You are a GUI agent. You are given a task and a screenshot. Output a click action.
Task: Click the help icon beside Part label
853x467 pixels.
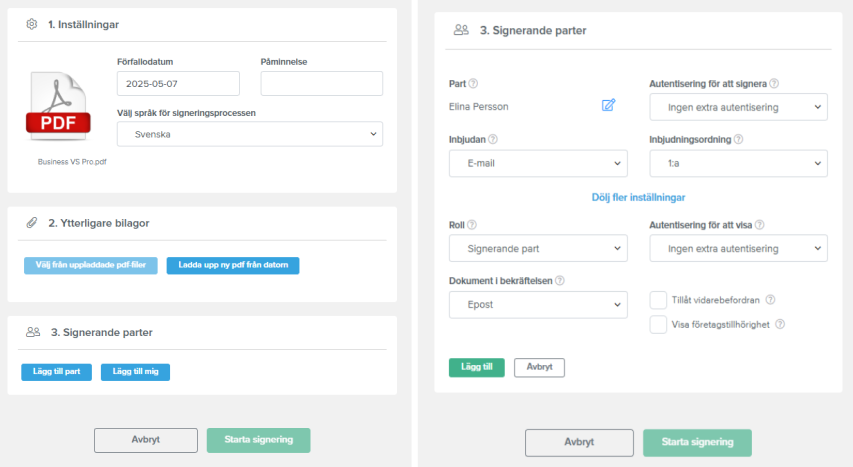pyautogui.click(x=473, y=83)
